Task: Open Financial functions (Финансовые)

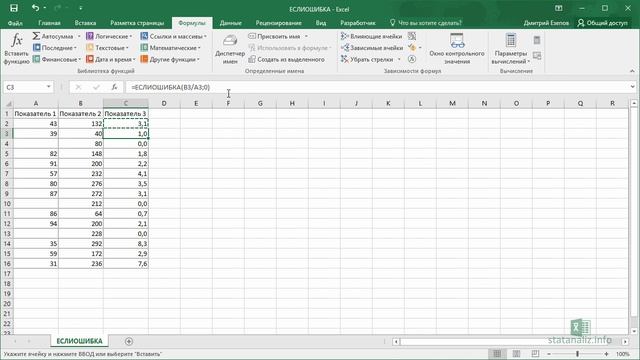Action: point(56,59)
